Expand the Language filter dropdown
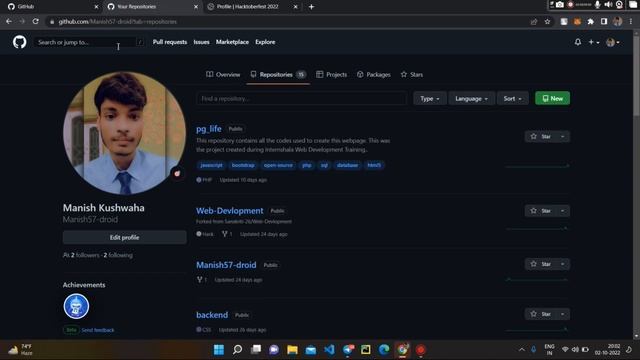 [471, 98]
